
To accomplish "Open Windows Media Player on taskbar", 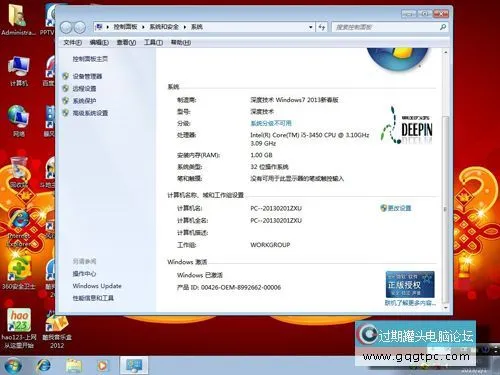I will pos(102,366).
